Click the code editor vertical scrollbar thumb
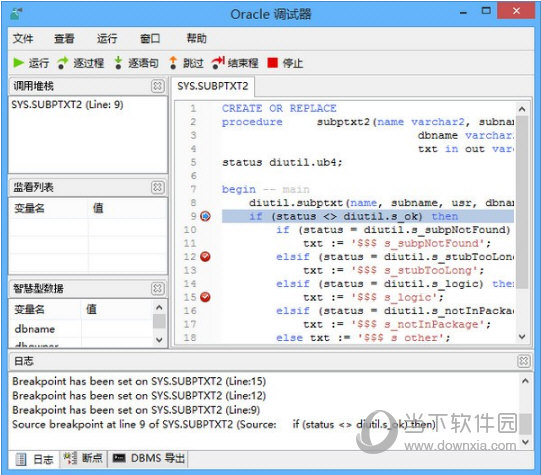The width and height of the screenshot is (541, 475). (x=522, y=202)
